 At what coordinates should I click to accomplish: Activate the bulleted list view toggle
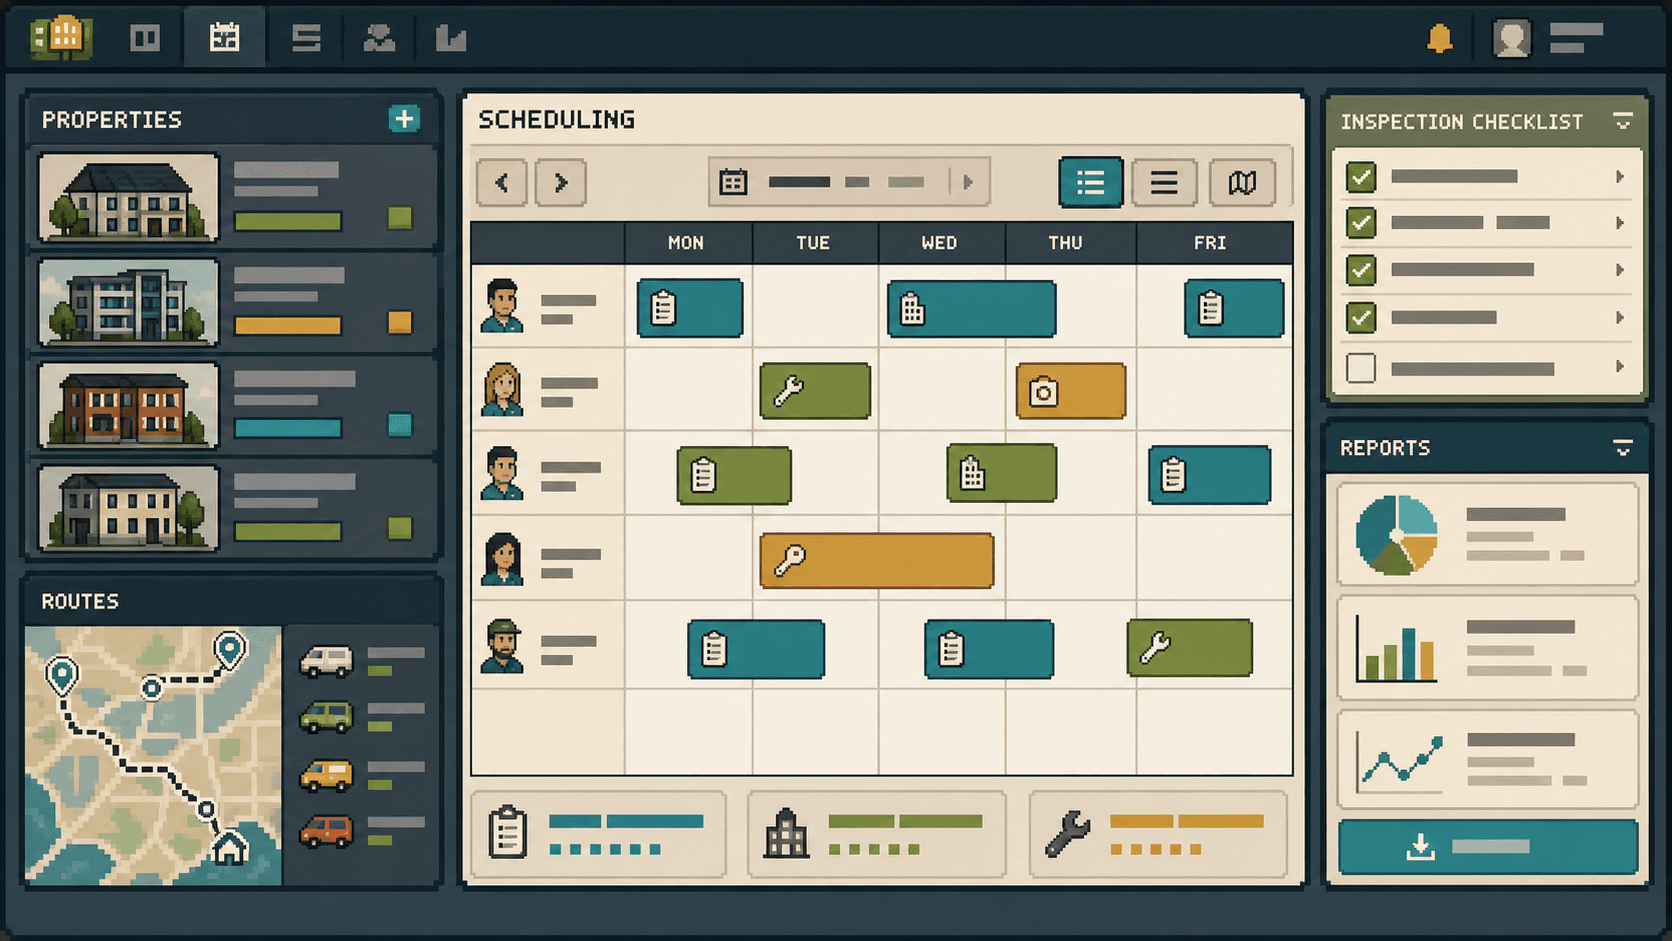tap(1091, 182)
